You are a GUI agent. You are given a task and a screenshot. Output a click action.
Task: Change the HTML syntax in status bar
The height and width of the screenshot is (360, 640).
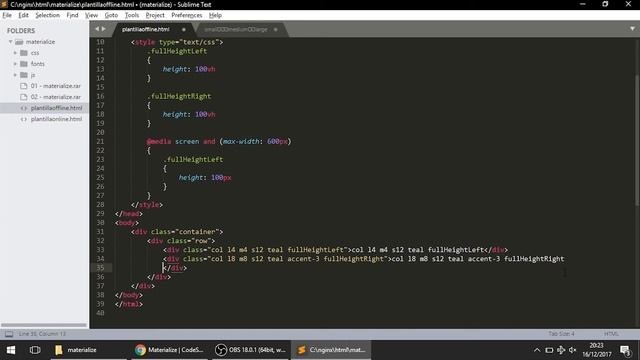[611, 334]
